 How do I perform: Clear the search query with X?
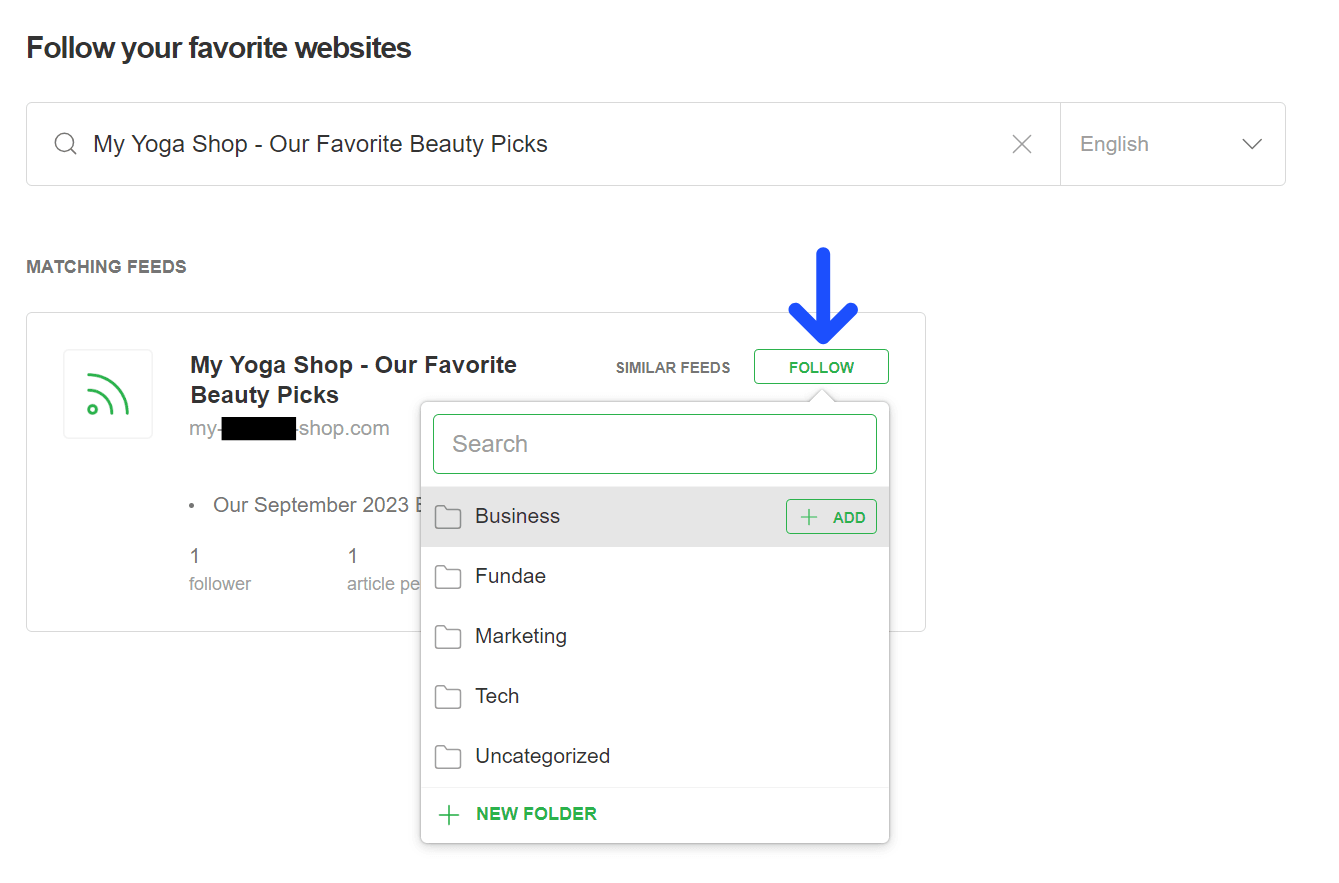click(x=1022, y=144)
